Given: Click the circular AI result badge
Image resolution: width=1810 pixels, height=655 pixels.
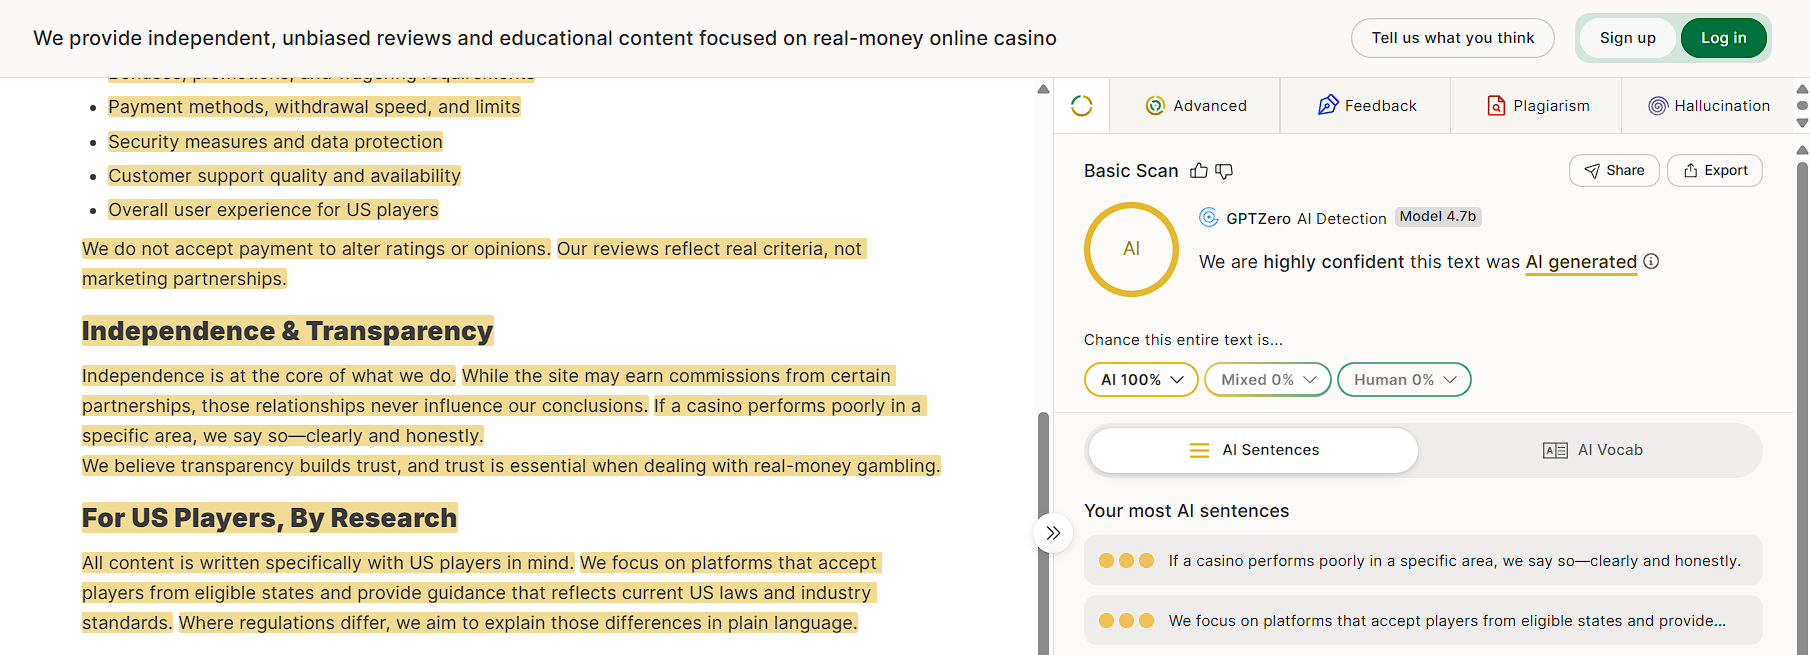Looking at the screenshot, I should pyautogui.click(x=1131, y=249).
